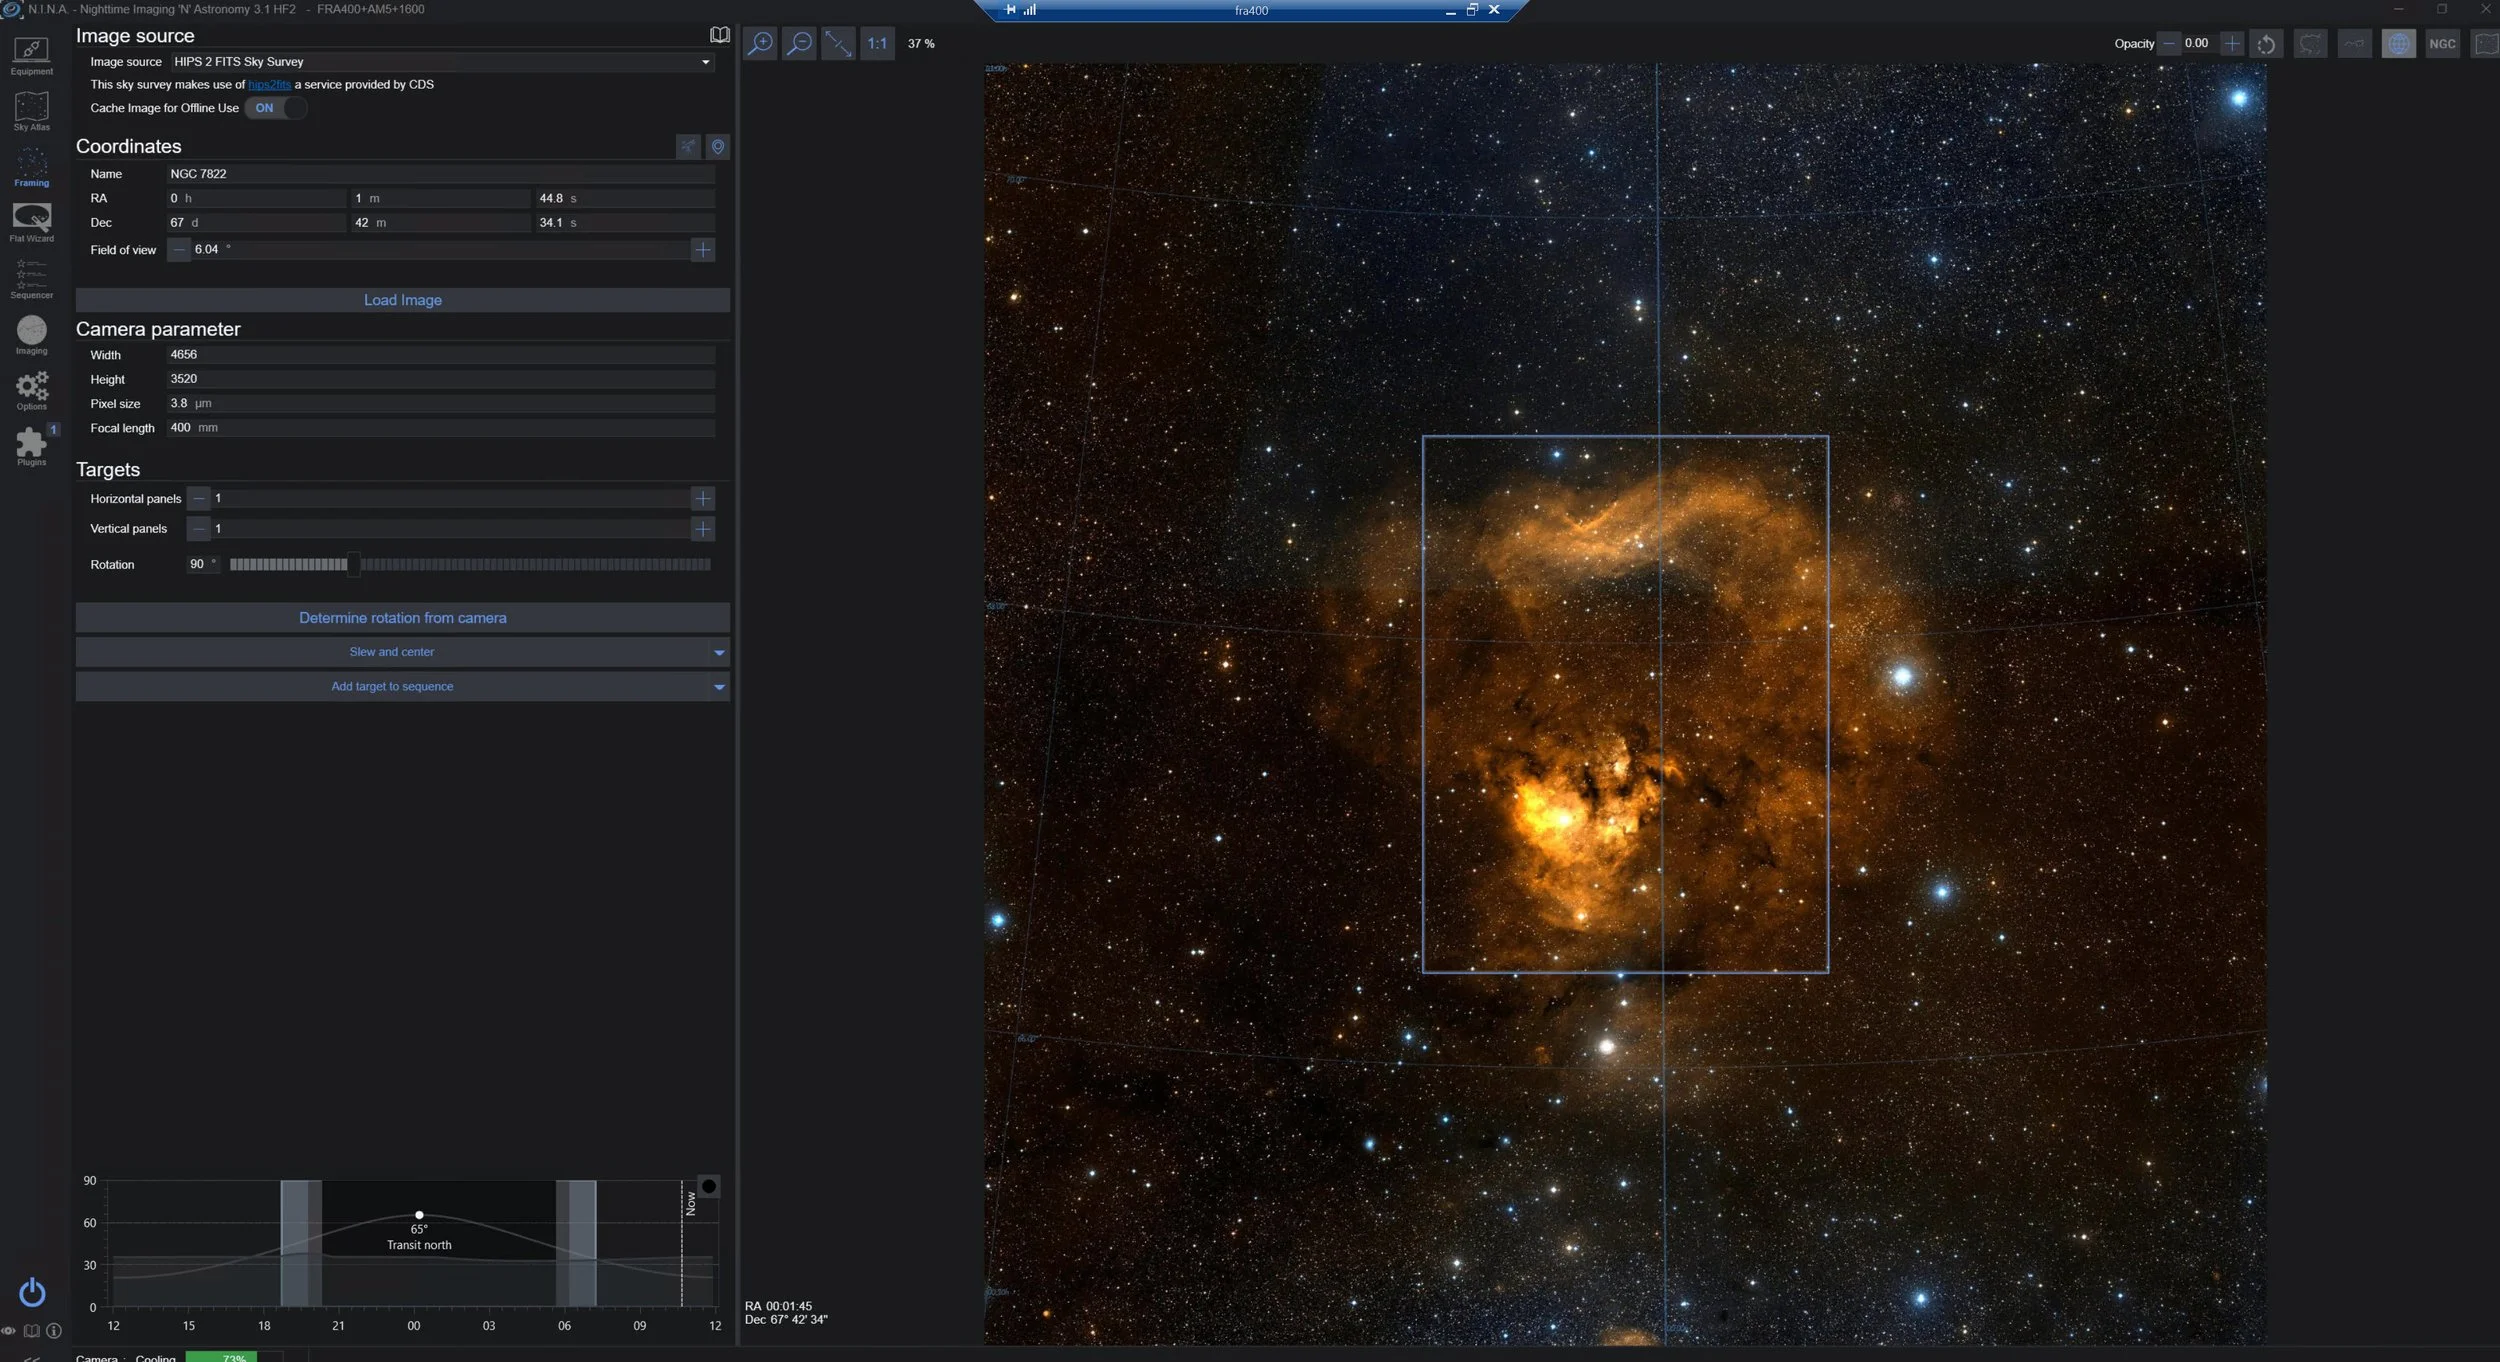
Task: Toggle the grid globe overlay button
Action: point(2398,43)
